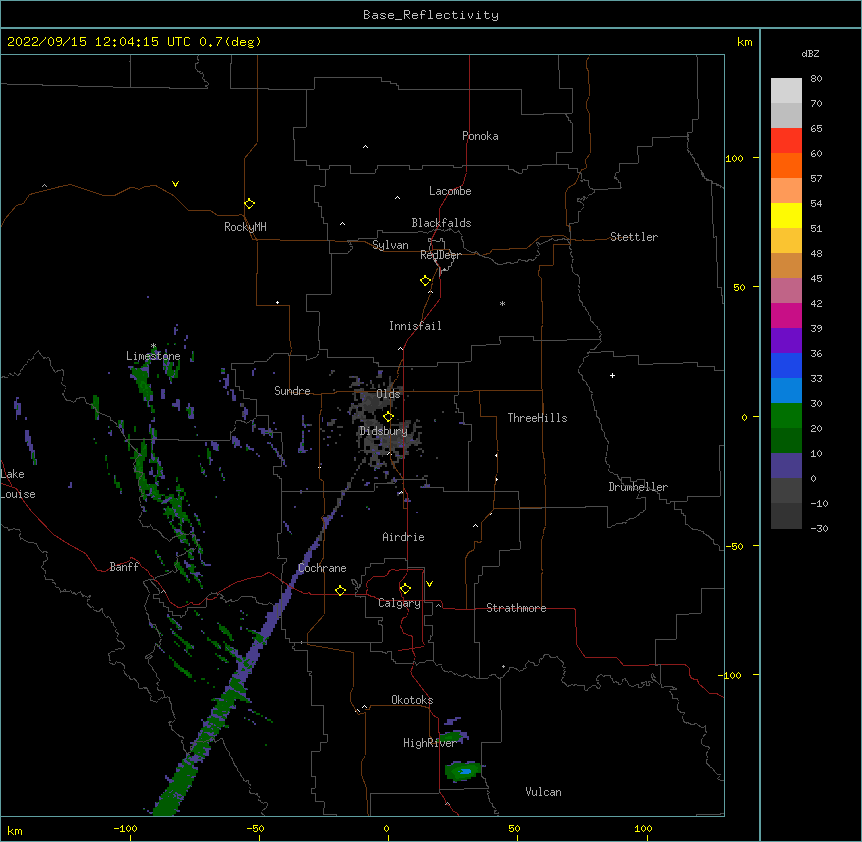Click the -30 value on dBZ scale
862x842 pixels.
point(819,528)
